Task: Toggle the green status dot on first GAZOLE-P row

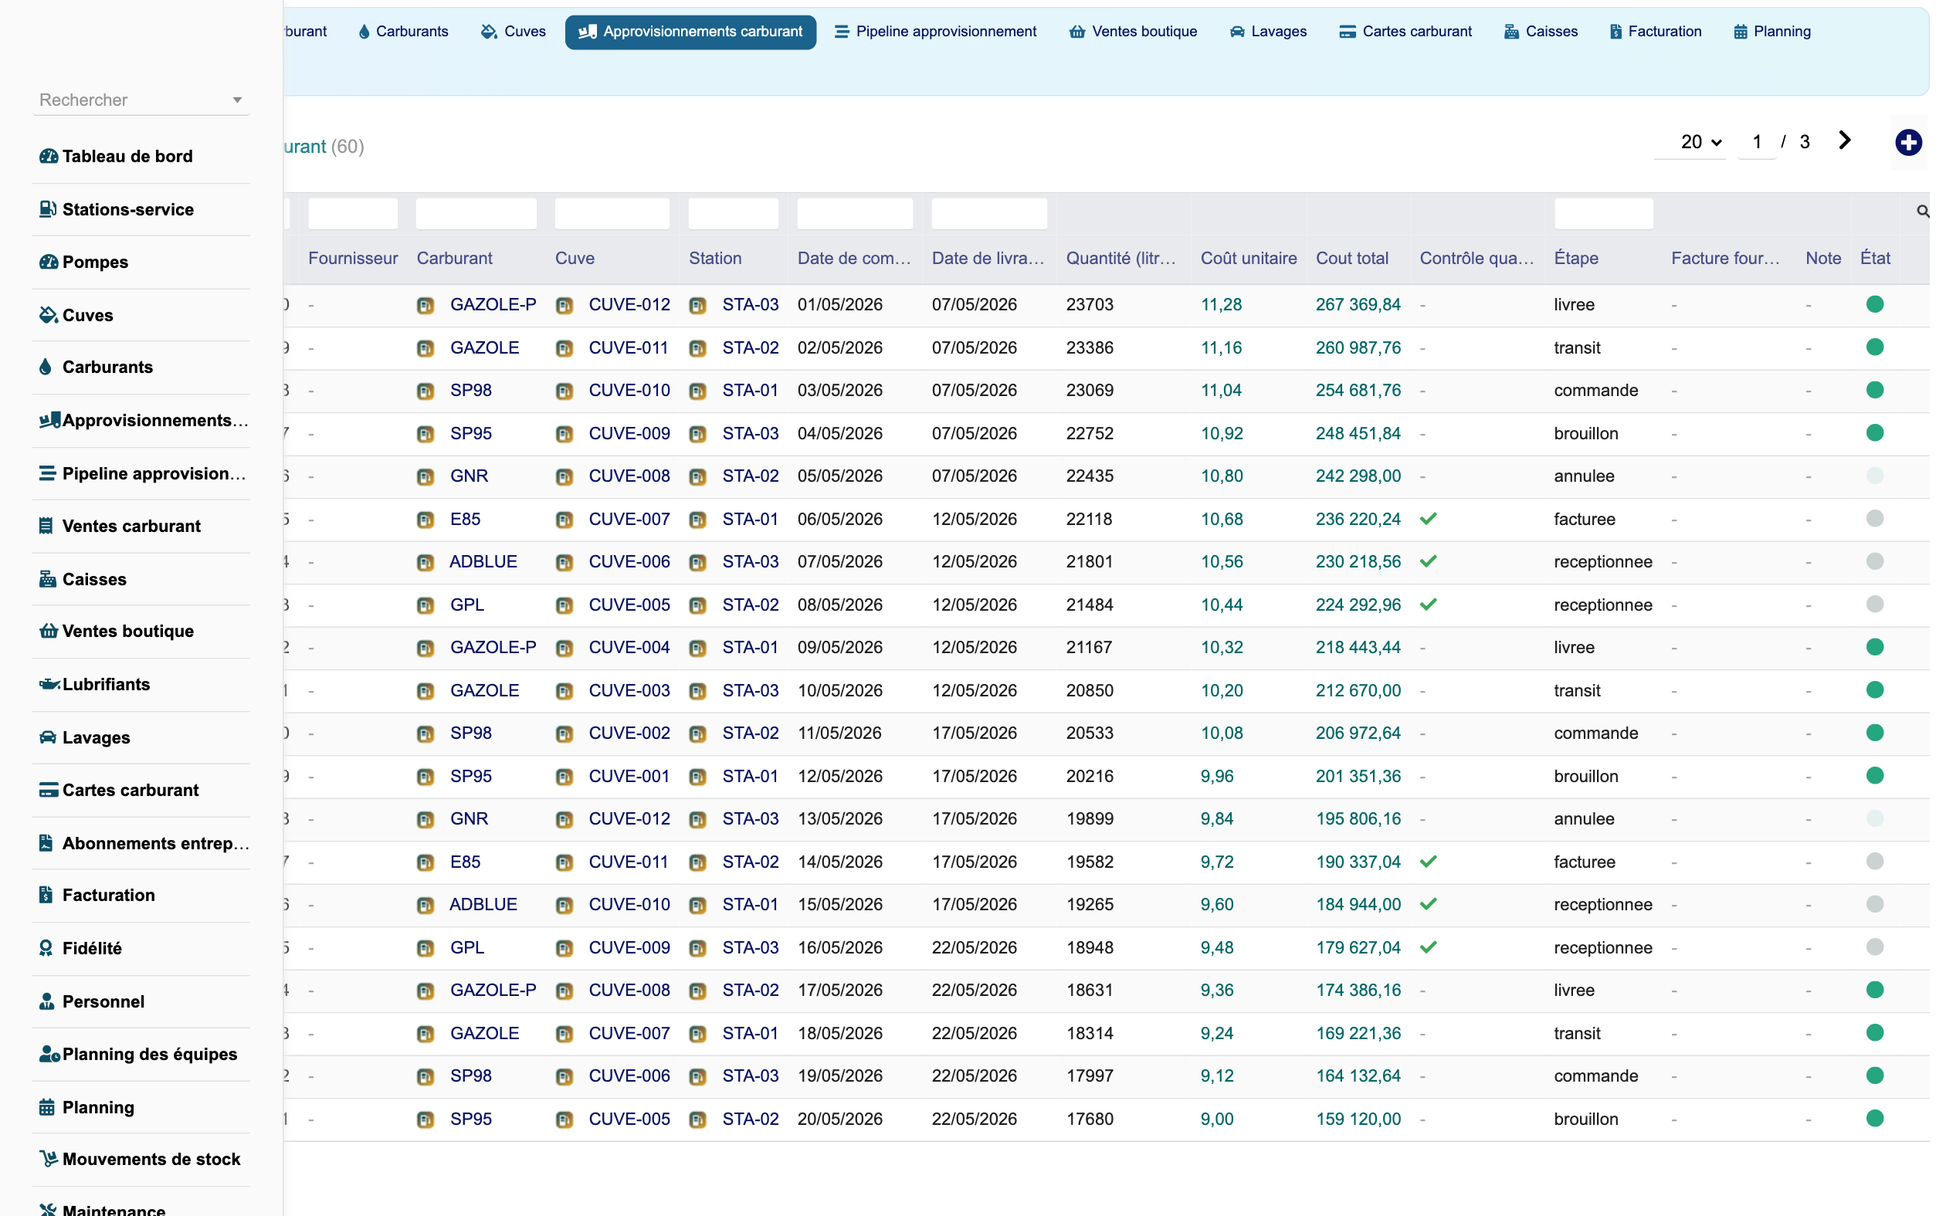Action: click(1875, 304)
